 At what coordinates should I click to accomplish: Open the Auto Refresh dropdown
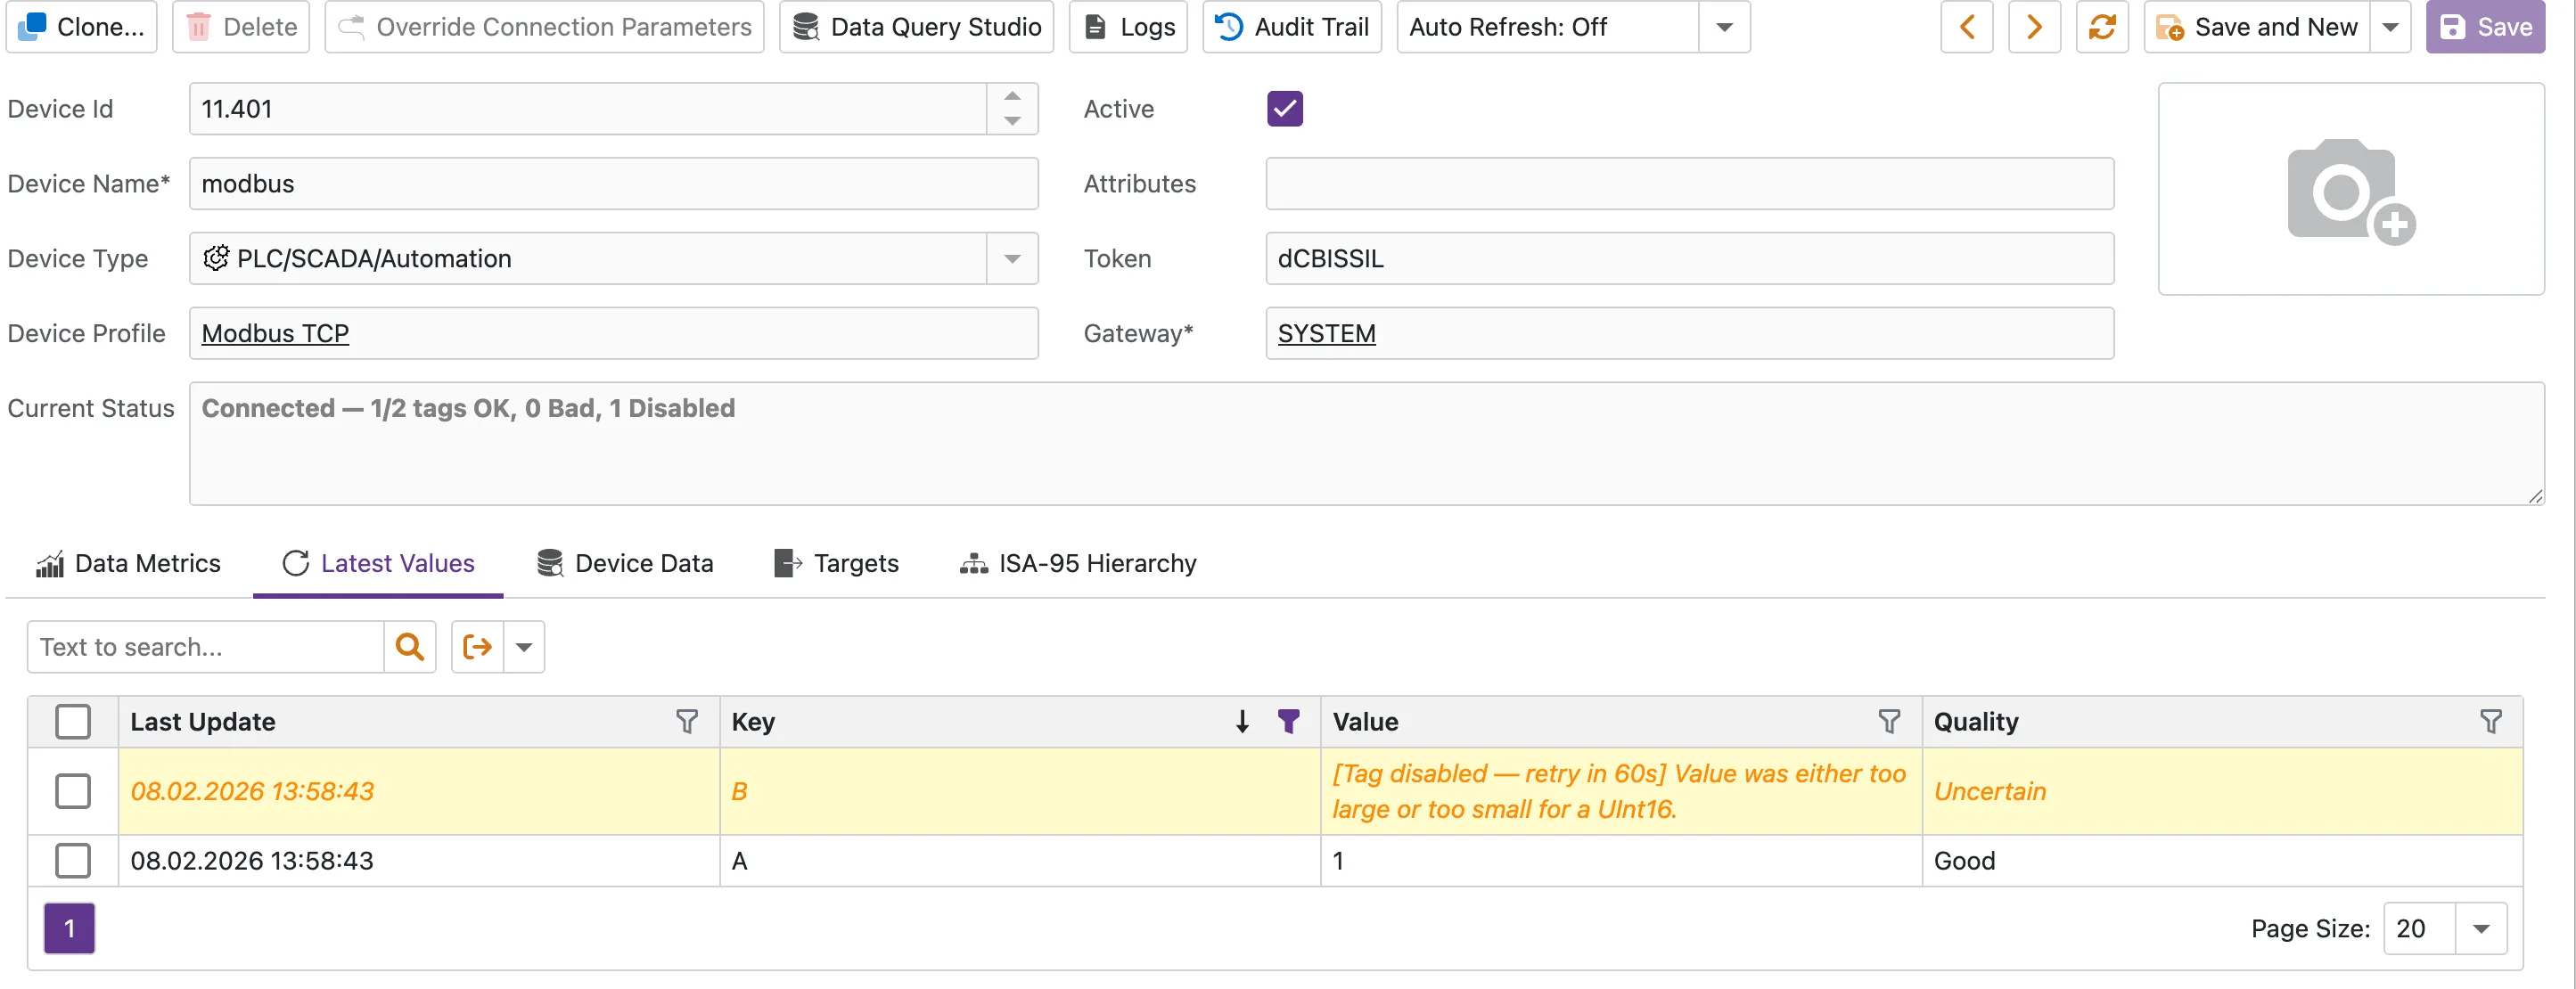point(1723,27)
